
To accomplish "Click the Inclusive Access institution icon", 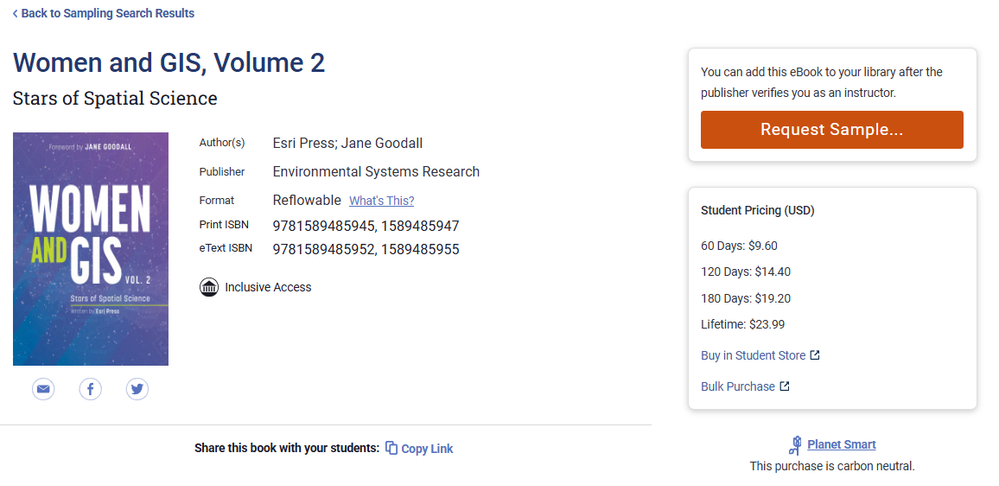I will 209,288.
